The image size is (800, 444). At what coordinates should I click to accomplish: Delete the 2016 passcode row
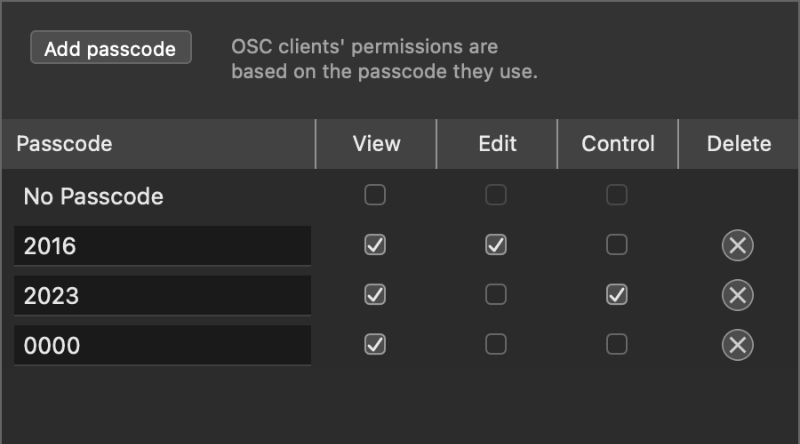(737, 245)
